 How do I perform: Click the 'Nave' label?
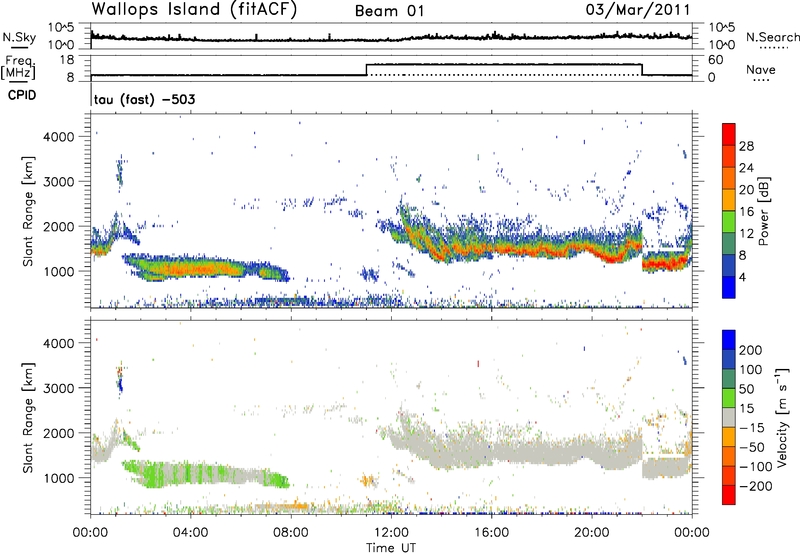[760, 69]
